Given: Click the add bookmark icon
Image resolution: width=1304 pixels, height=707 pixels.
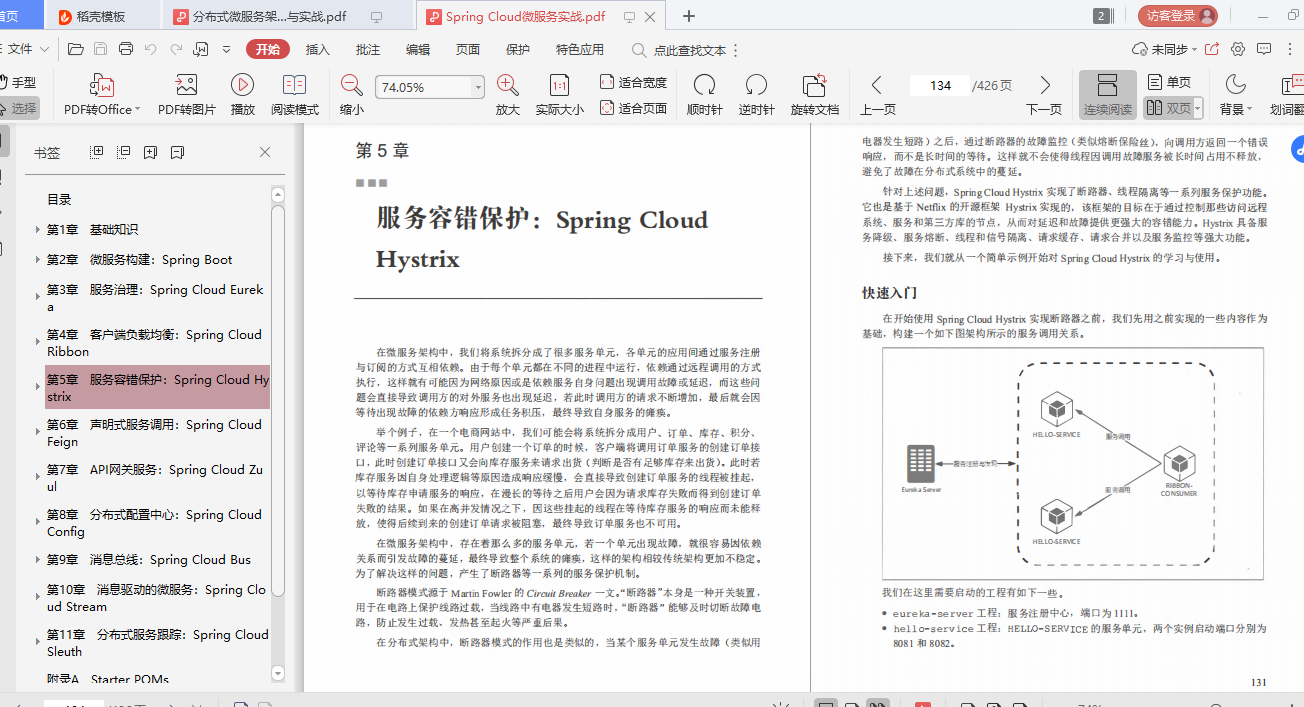Looking at the screenshot, I should point(150,152).
